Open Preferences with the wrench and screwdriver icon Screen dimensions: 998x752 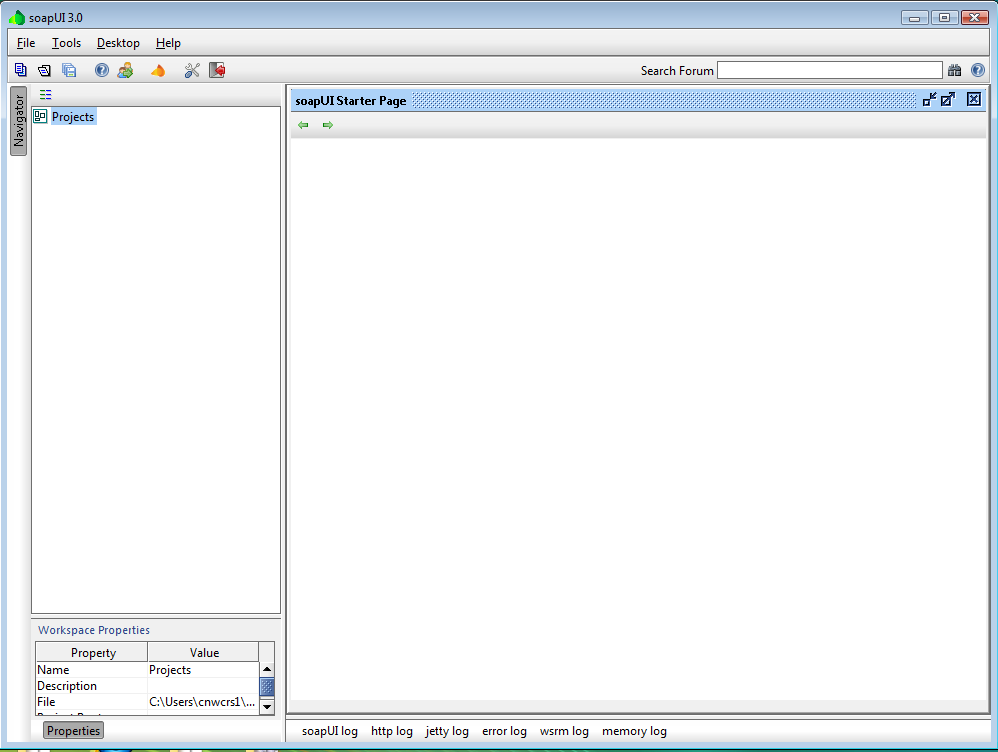(x=192, y=70)
